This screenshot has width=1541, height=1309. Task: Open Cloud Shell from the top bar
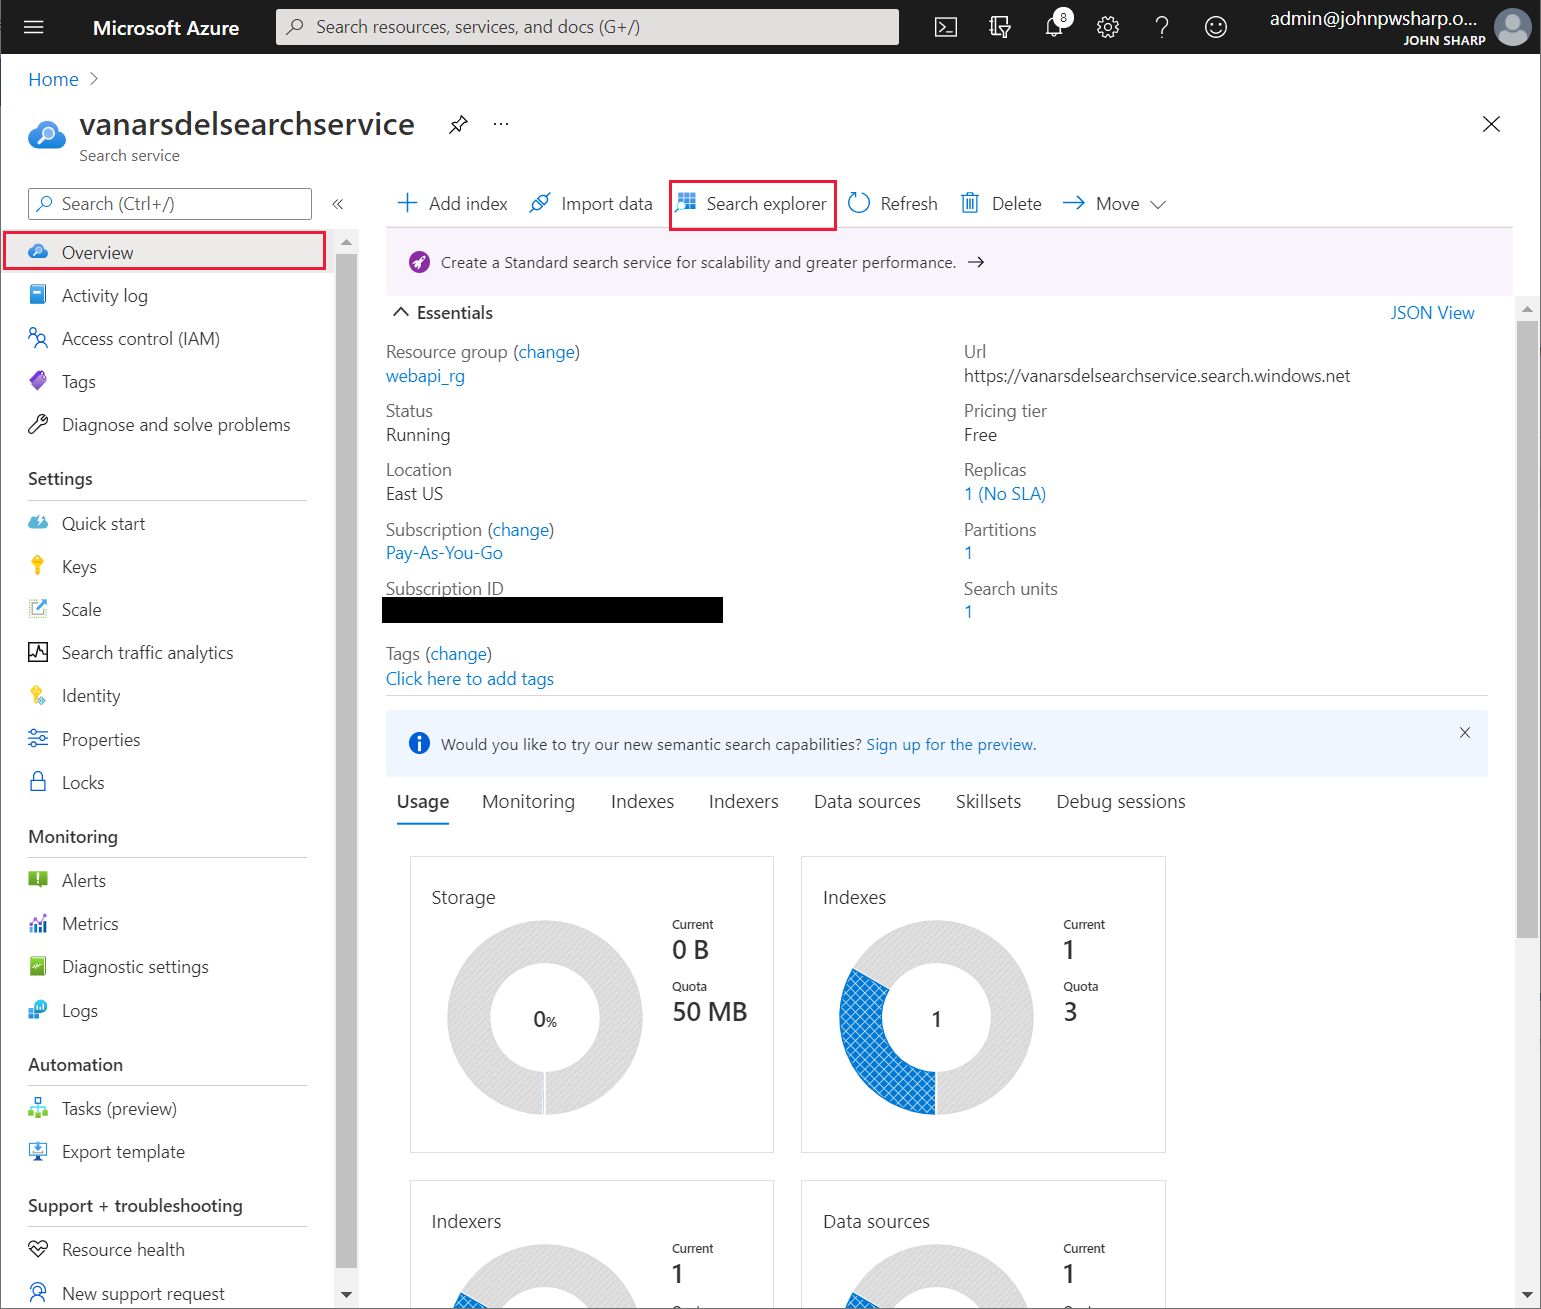coord(946,27)
